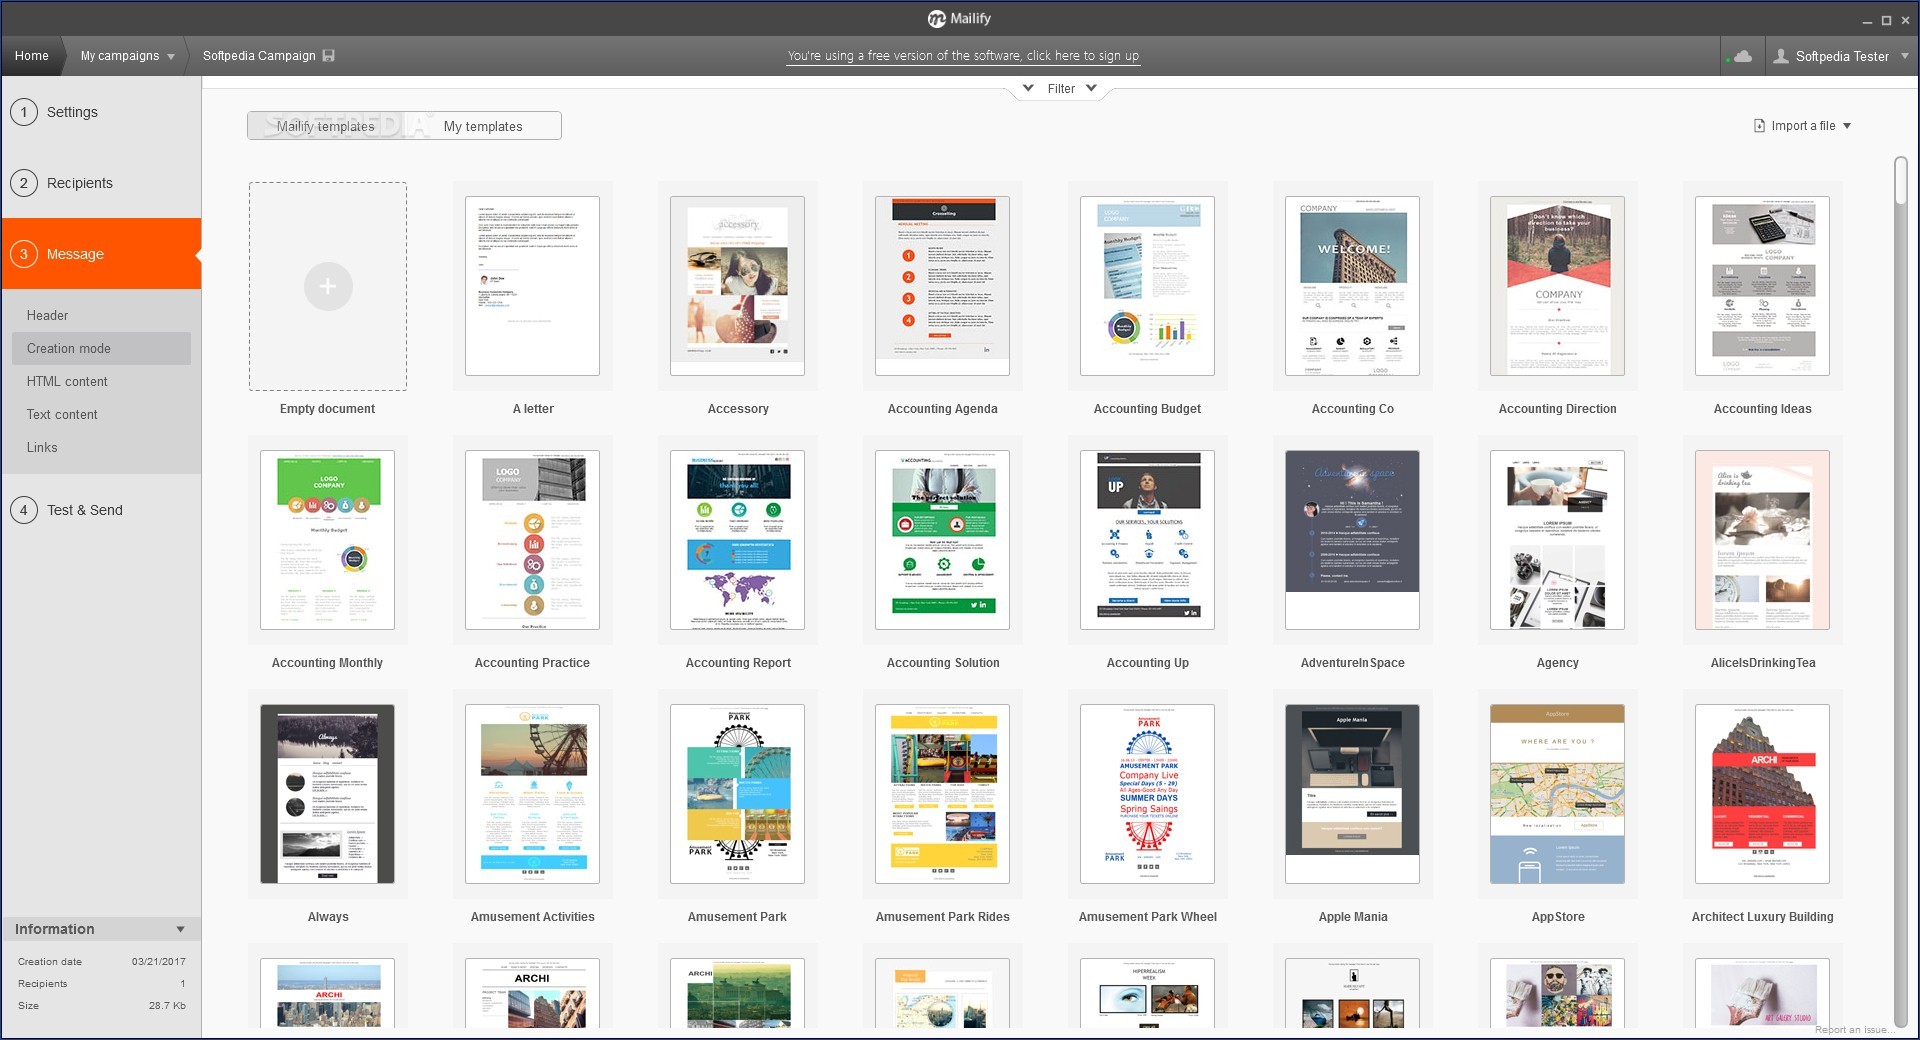Select the Amusement Park template thumbnail
The width and height of the screenshot is (1920, 1040).
pos(737,794)
